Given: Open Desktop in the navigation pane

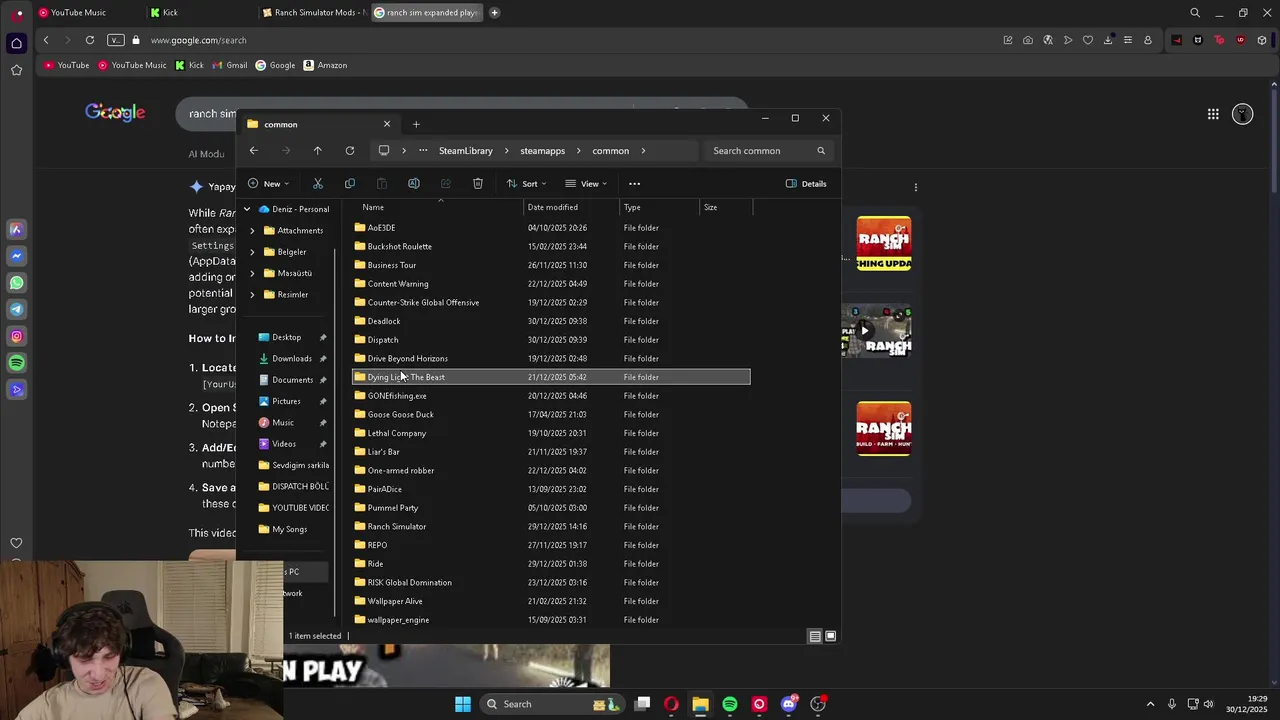Looking at the screenshot, I should point(286,337).
